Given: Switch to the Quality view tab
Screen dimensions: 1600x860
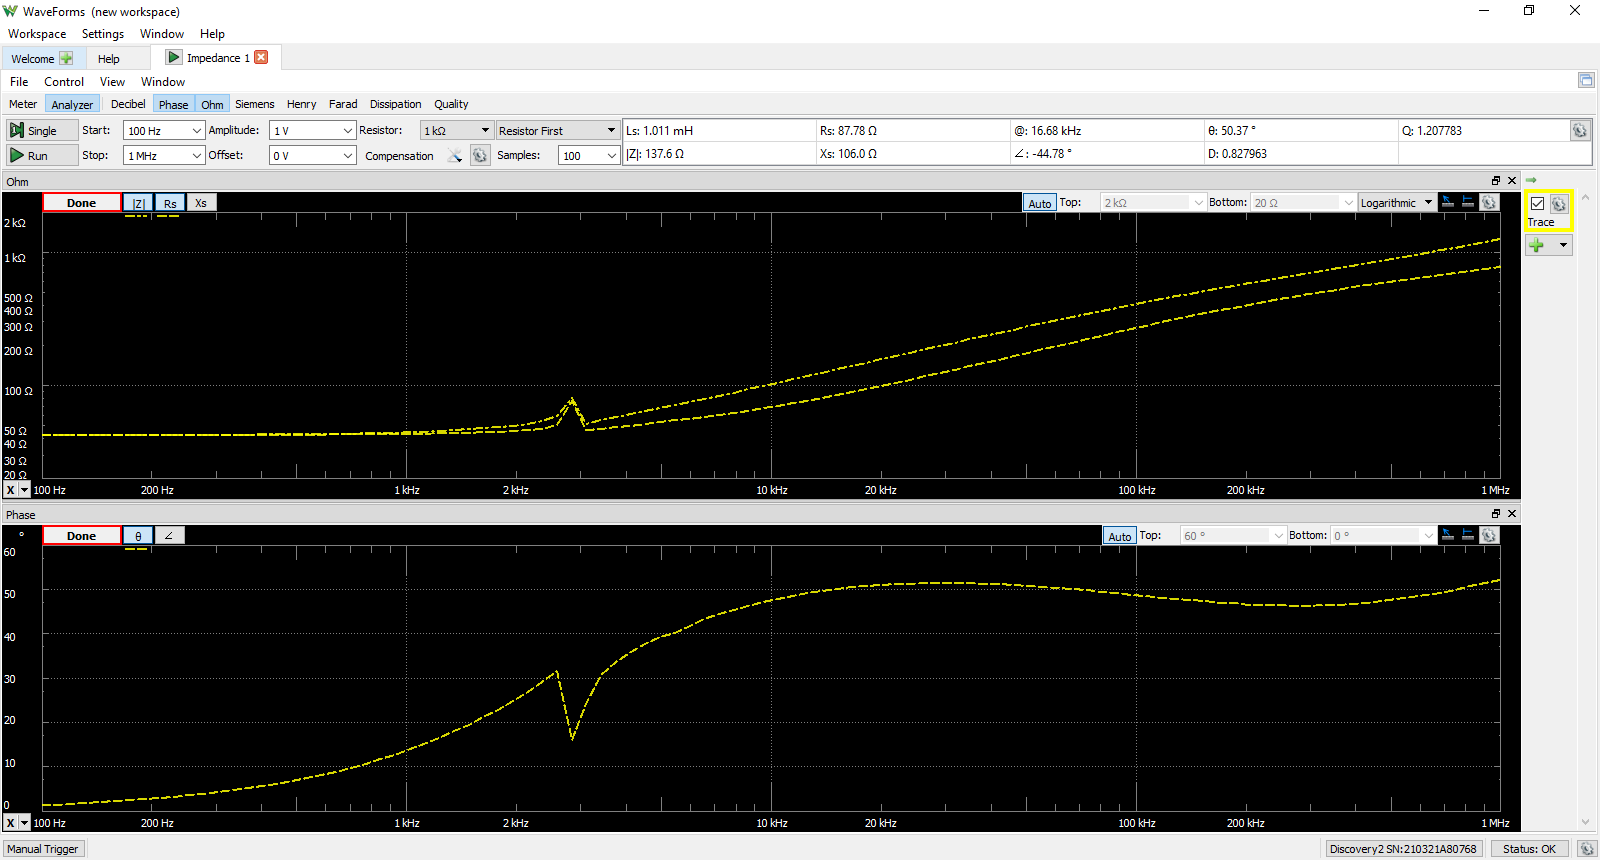Looking at the screenshot, I should 451,104.
